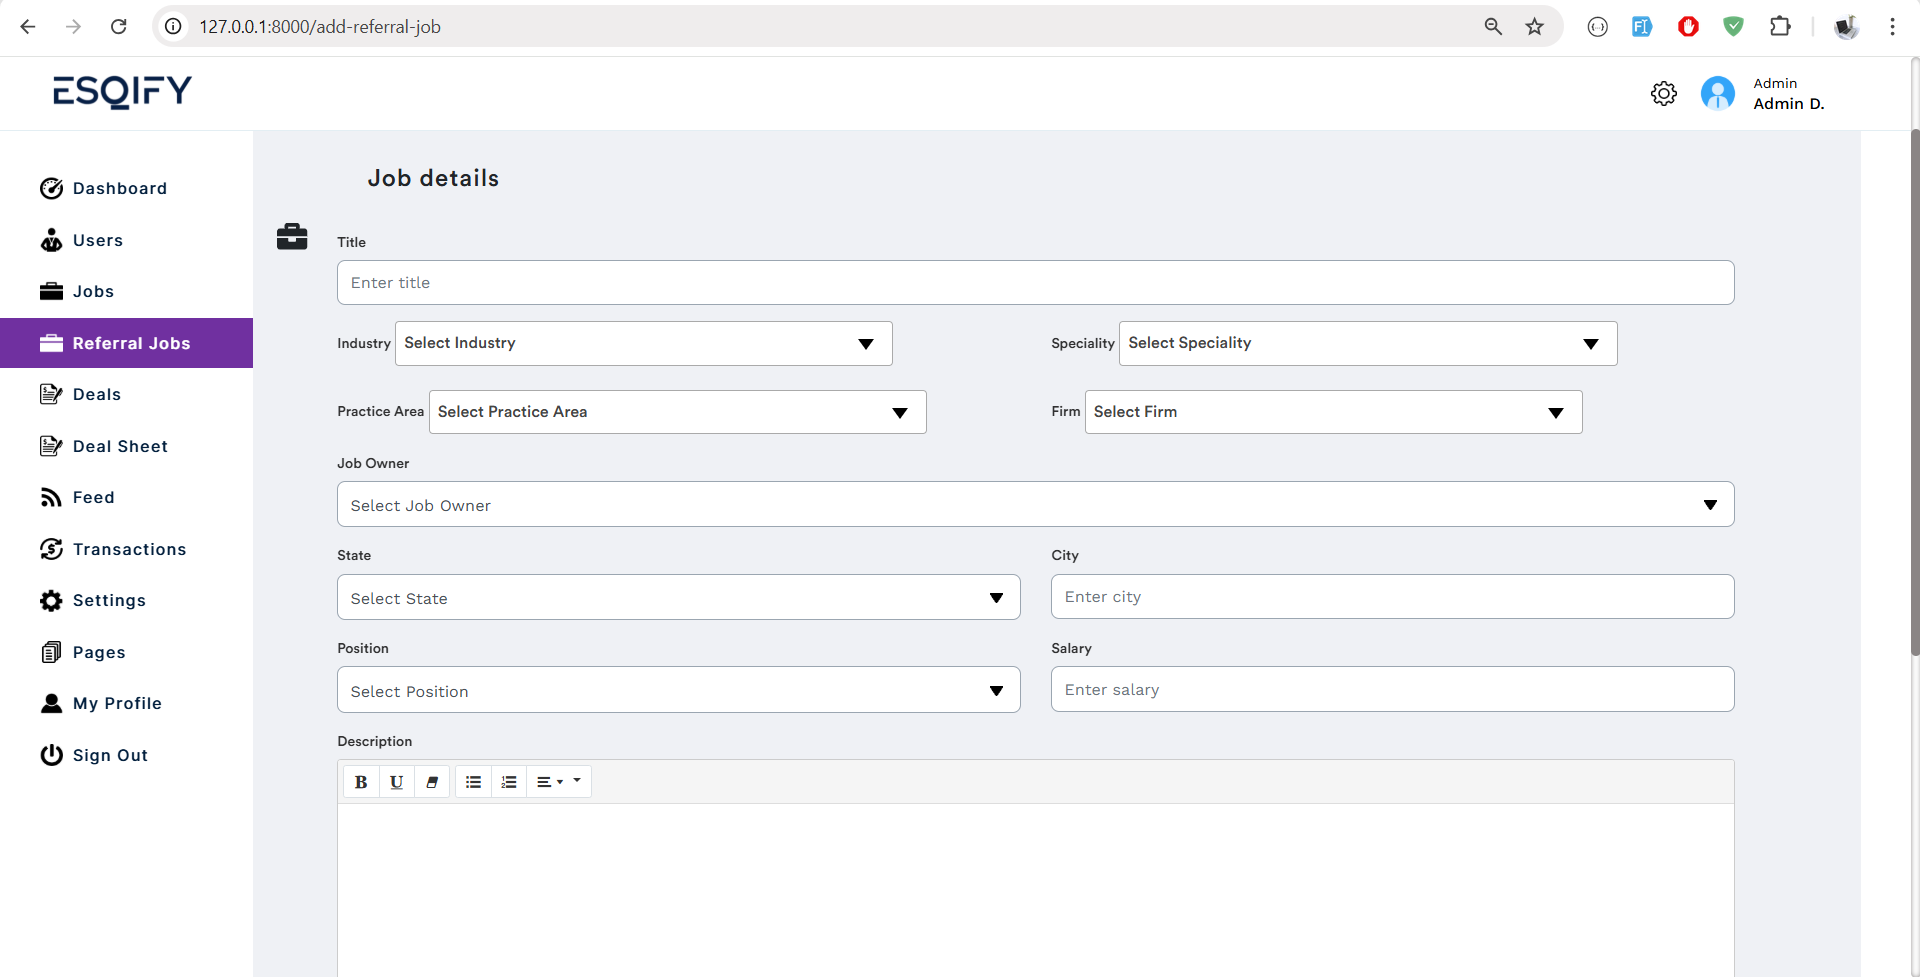Screen dimensions: 1920x977
Task: Expand the Select State dropdown
Action: point(678,598)
